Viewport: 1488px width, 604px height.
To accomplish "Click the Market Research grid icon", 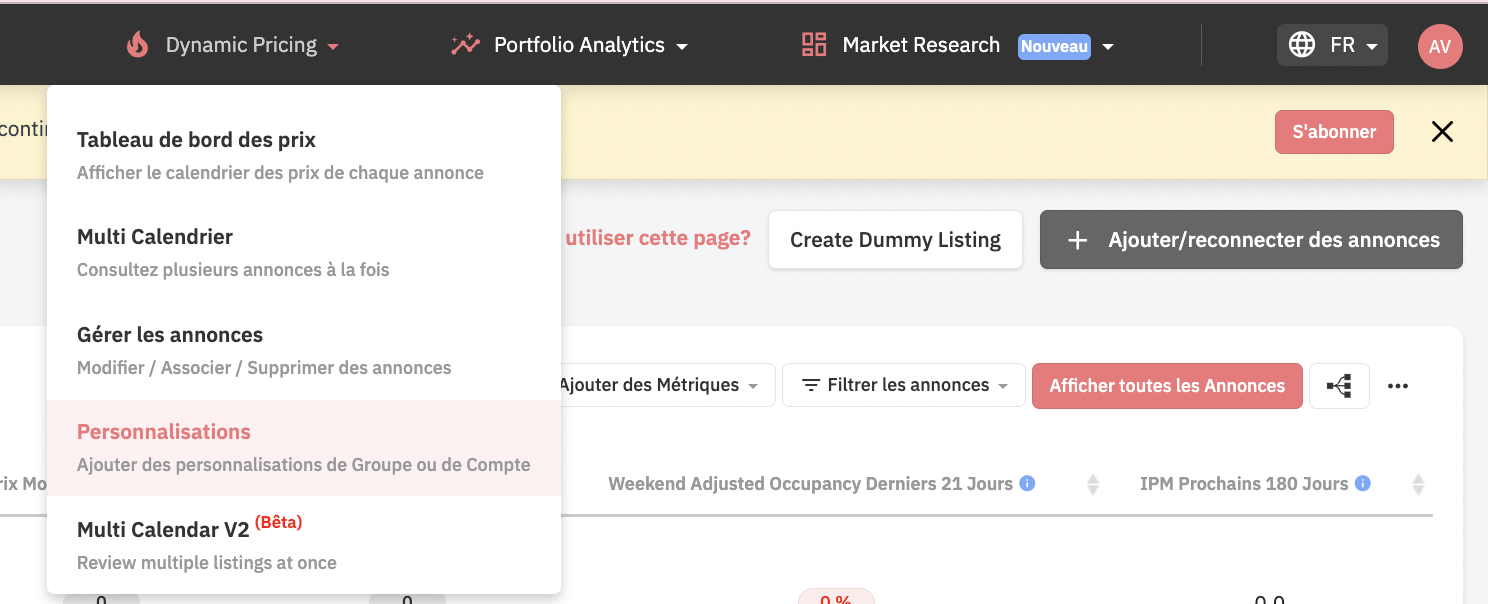I will 814,45.
